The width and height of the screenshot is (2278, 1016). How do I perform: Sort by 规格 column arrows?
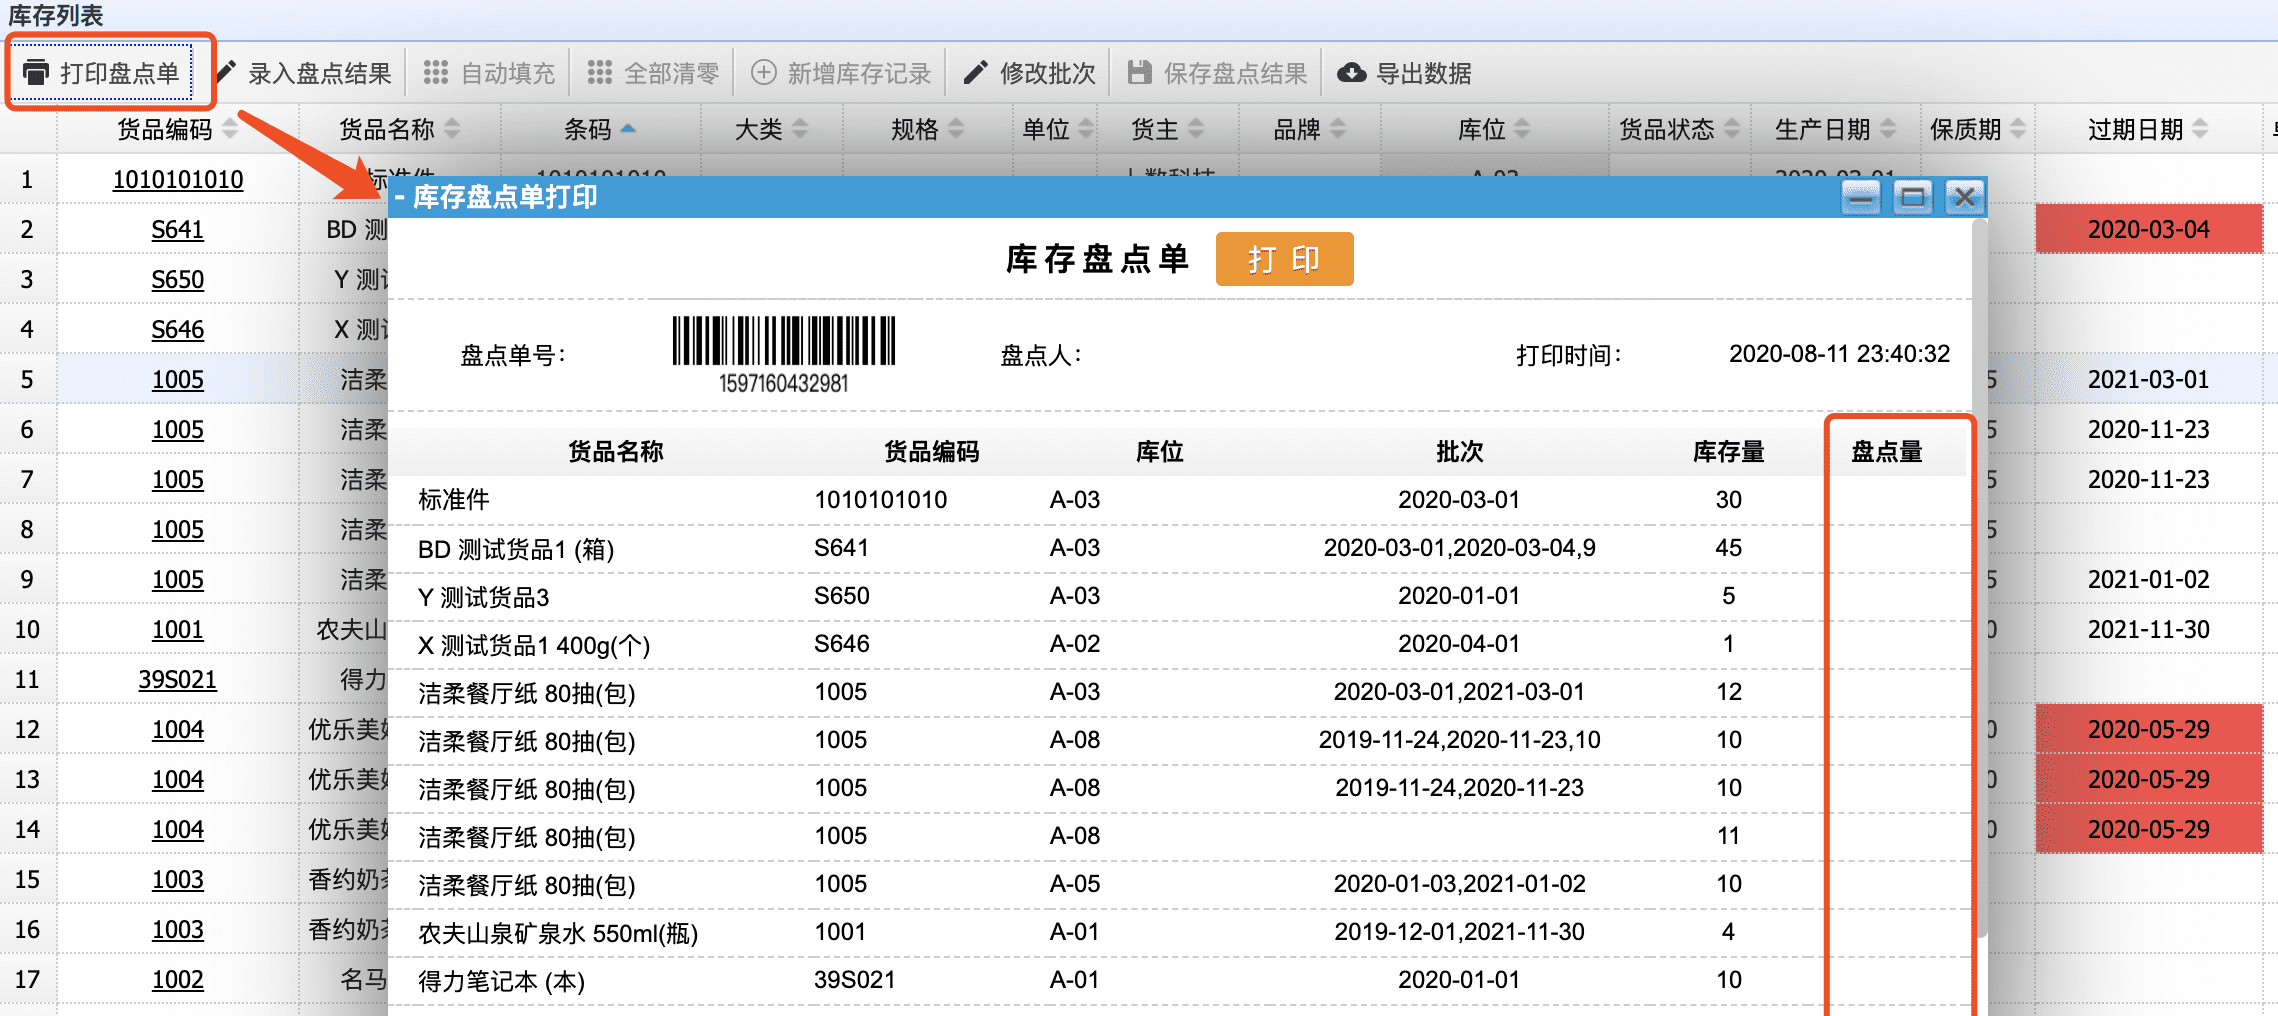click(x=956, y=129)
